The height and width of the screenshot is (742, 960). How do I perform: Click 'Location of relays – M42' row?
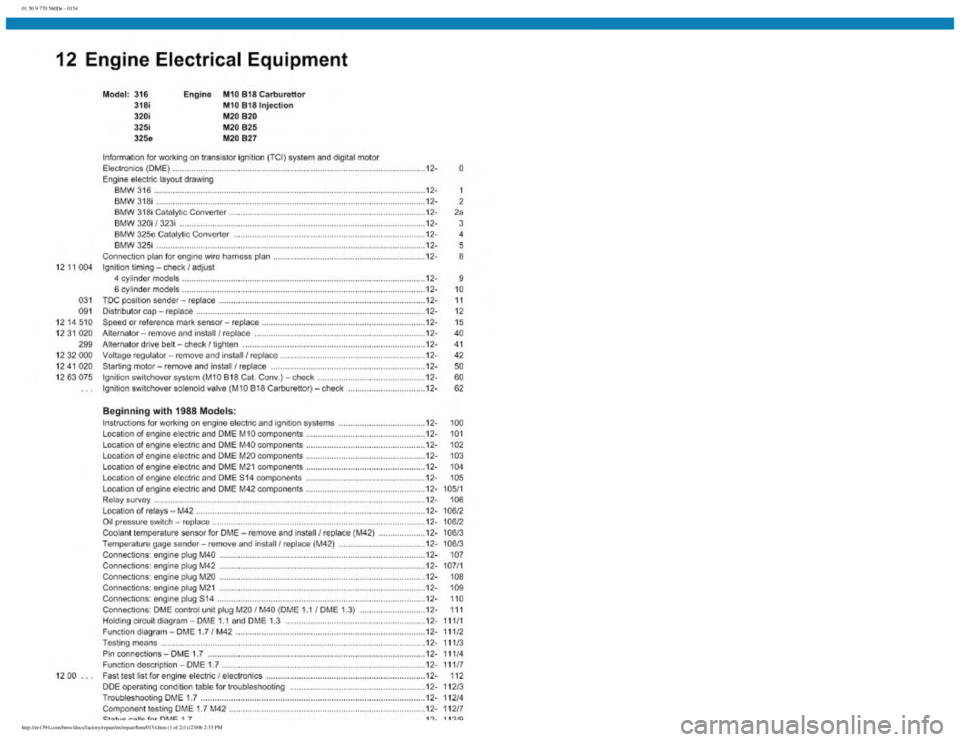click(x=283, y=511)
